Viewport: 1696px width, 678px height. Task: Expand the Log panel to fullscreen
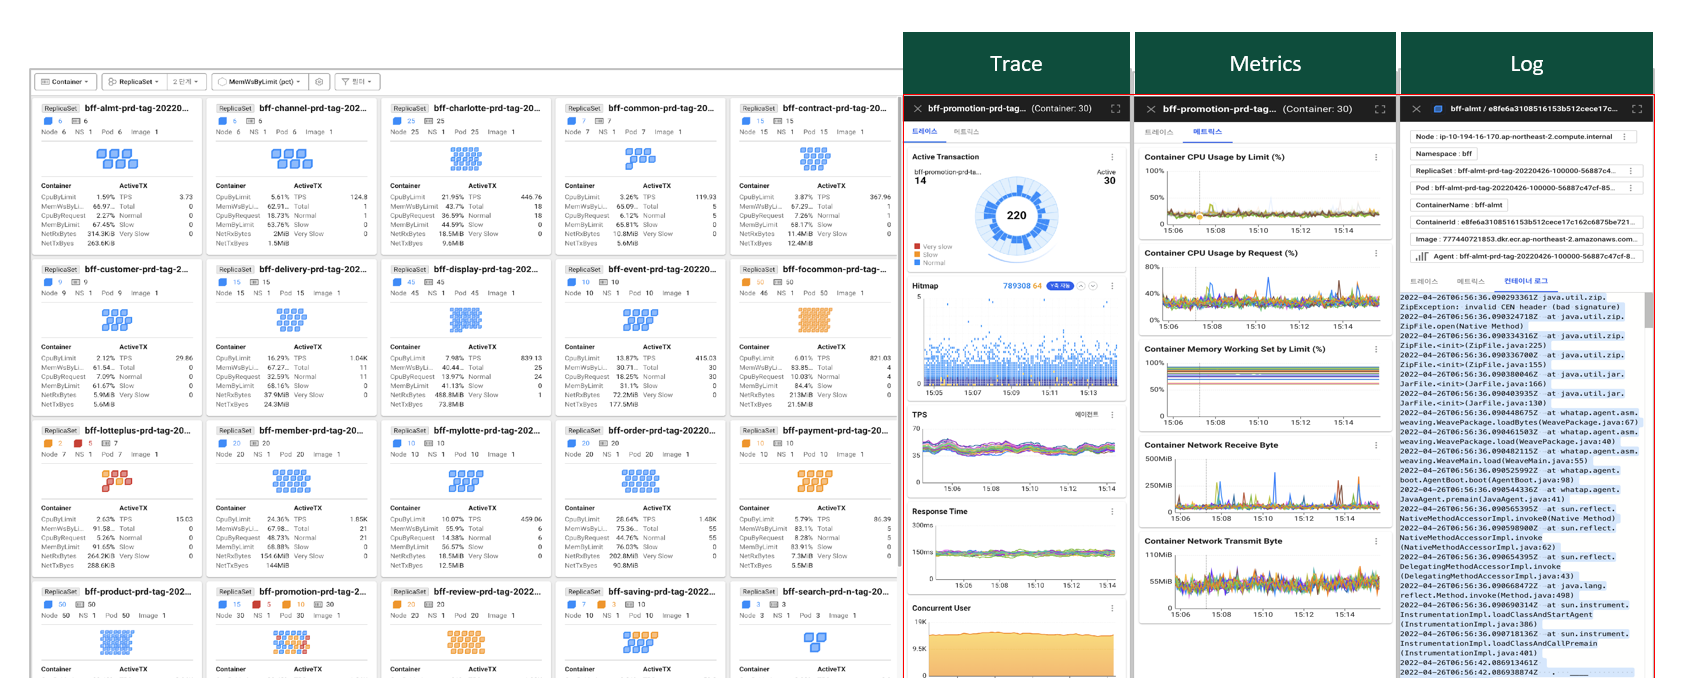coord(1636,109)
